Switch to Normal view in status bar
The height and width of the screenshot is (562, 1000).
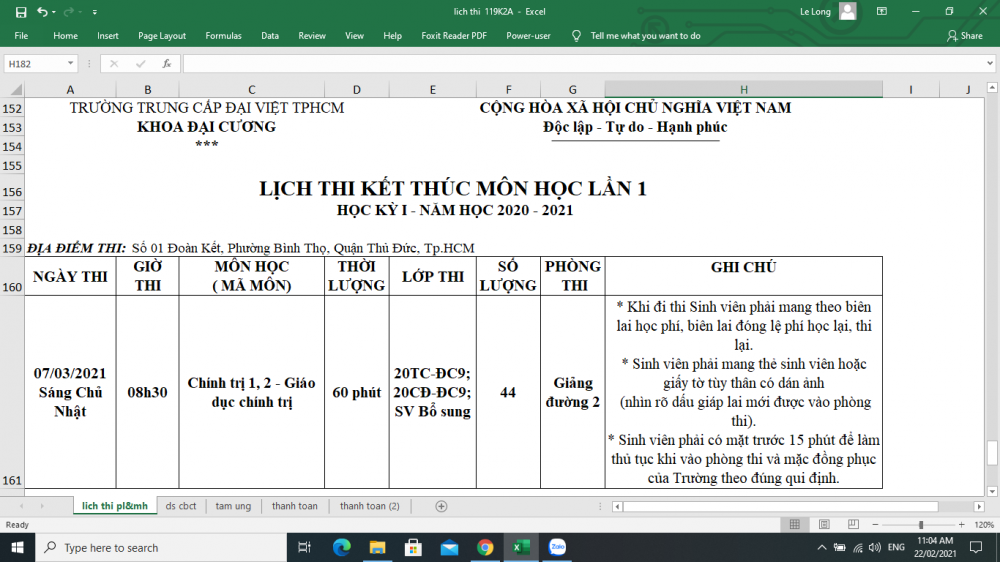(x=795, y=525)
